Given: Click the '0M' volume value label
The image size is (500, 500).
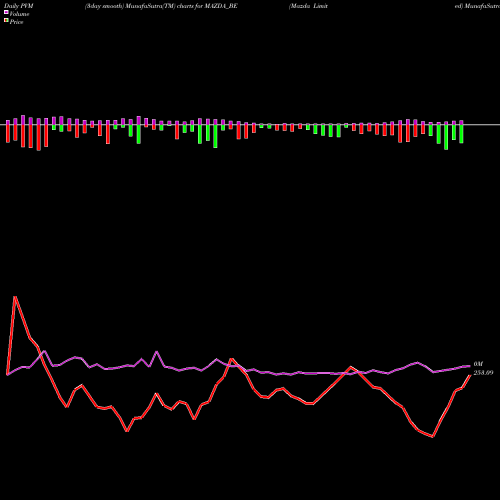Looking at the screenshot, I should 478,364.
